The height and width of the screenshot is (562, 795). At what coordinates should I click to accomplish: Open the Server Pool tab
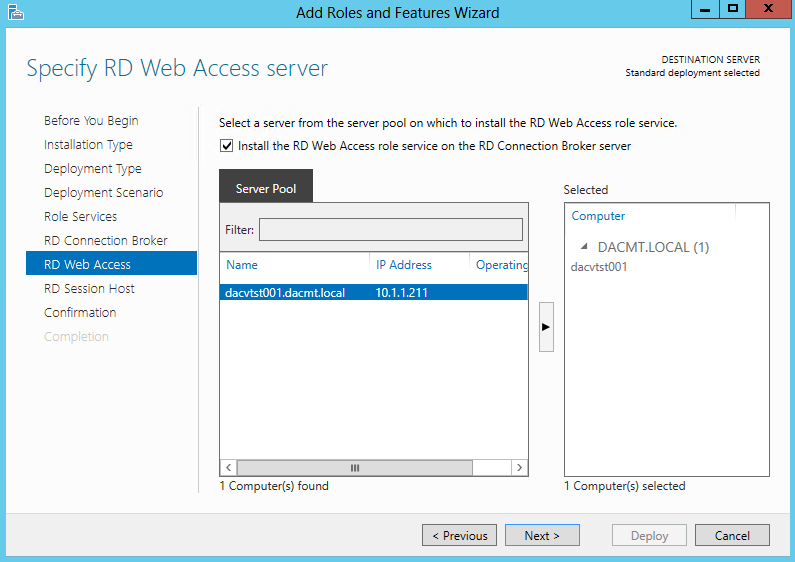pyautogui.click(x=266, y=189)
